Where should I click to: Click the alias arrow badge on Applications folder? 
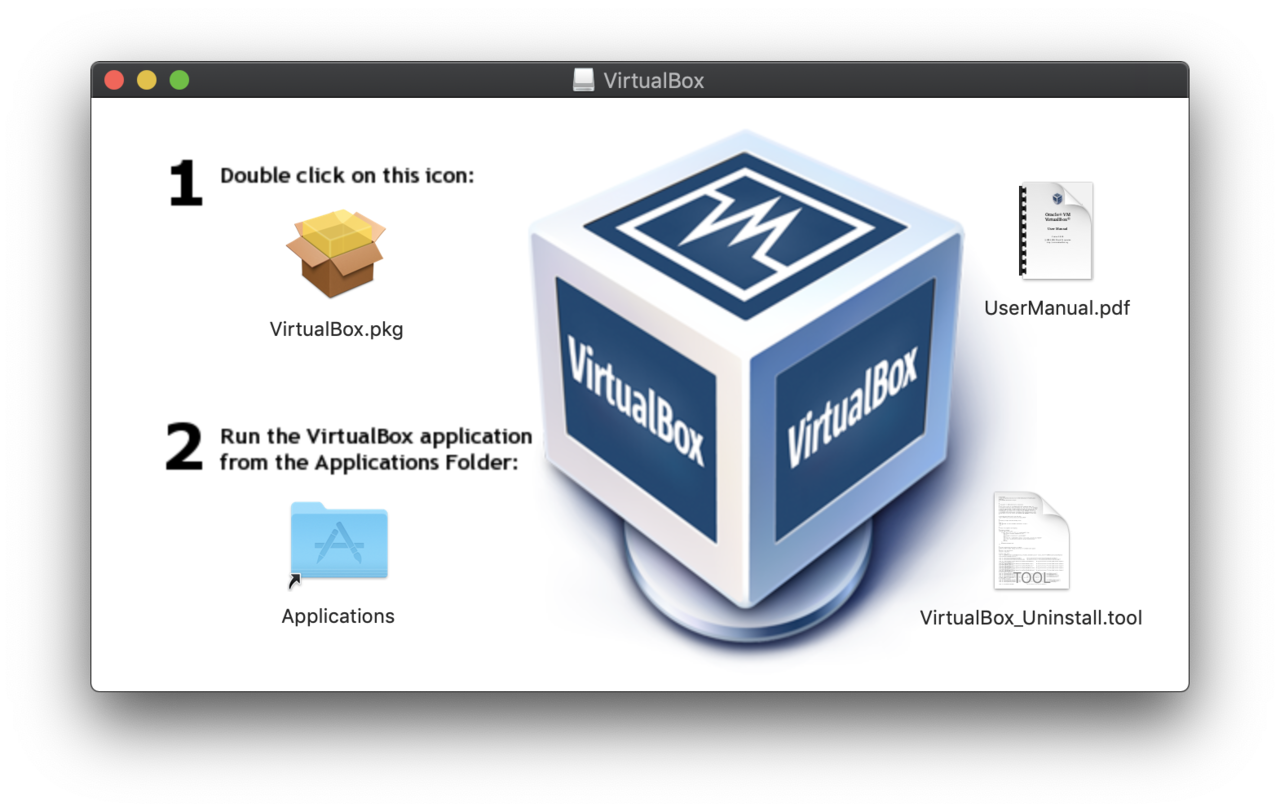[295, 580]
